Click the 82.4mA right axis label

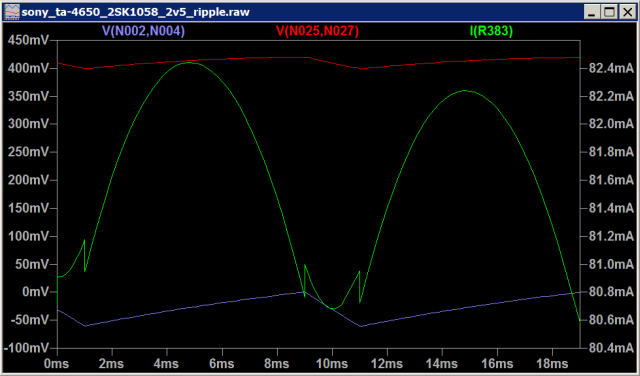pyautogui.click(x=611, y=68)
